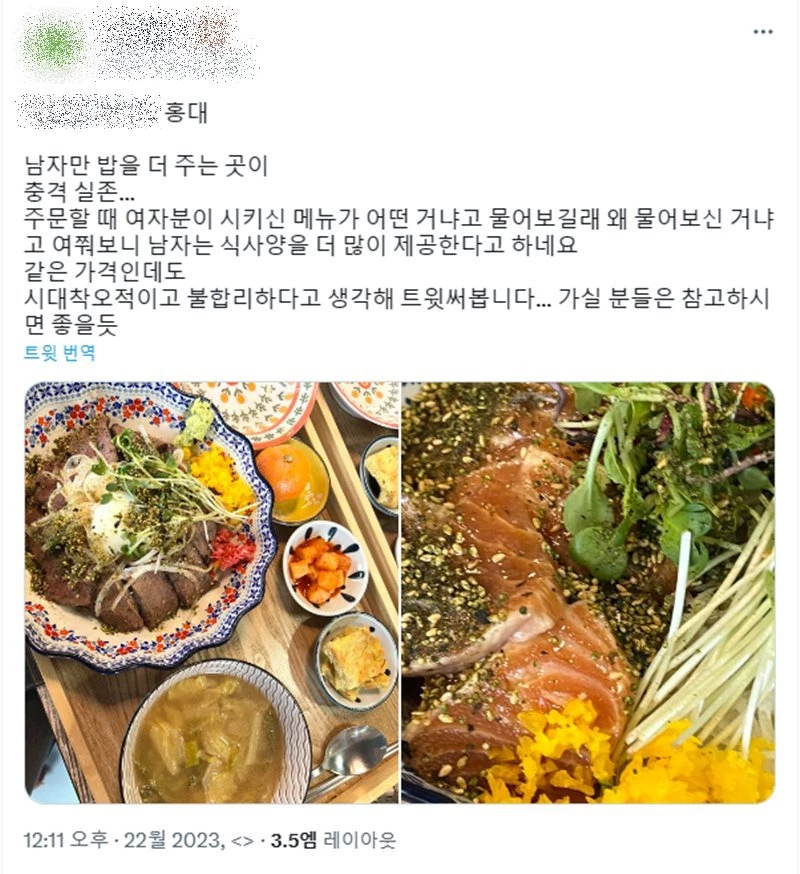Click the 홍대 tag text
Image resolution: width=800 pixels, height=874 pixels.
[x=187, y=113]
